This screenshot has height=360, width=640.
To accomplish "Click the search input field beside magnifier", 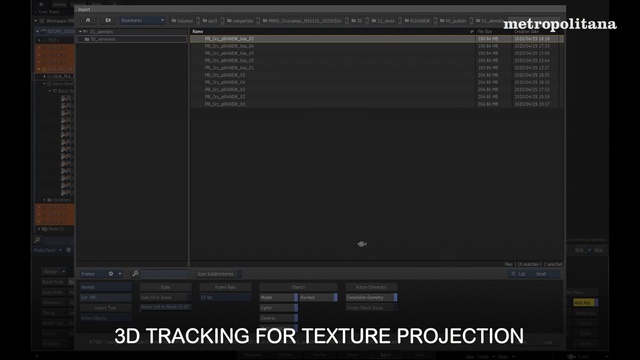I will point(164,273).
